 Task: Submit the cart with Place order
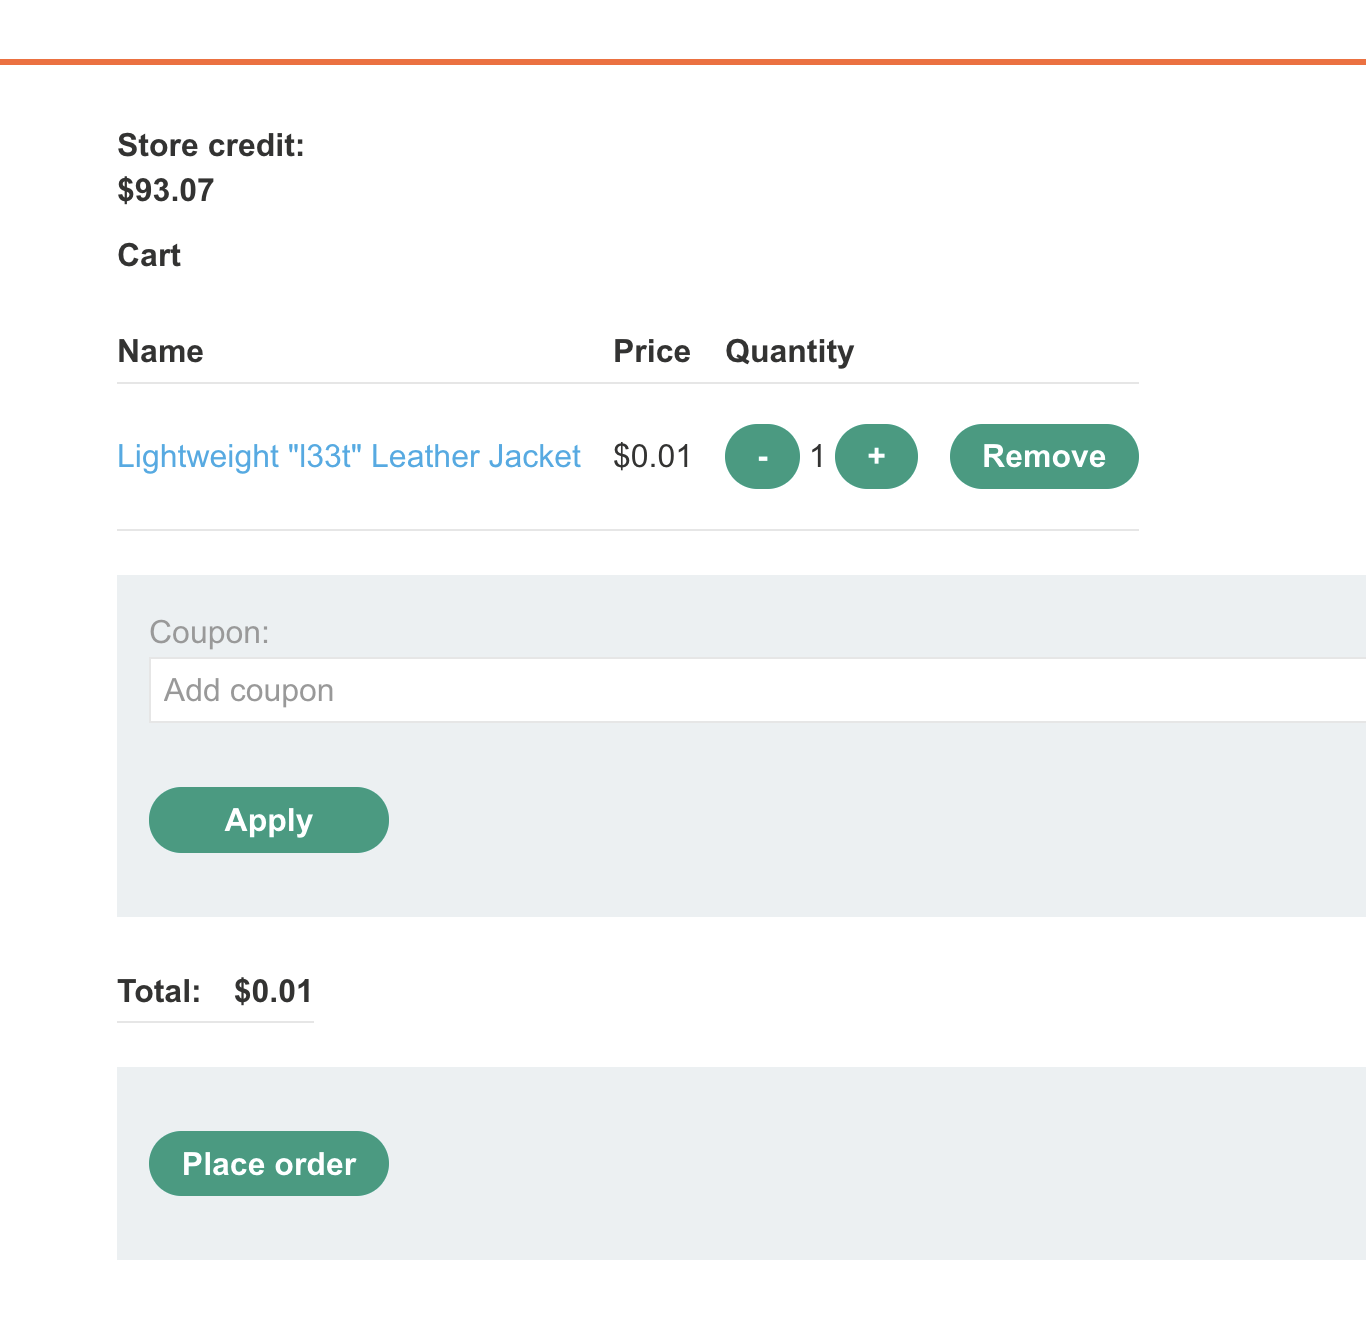coord(269,1164)
